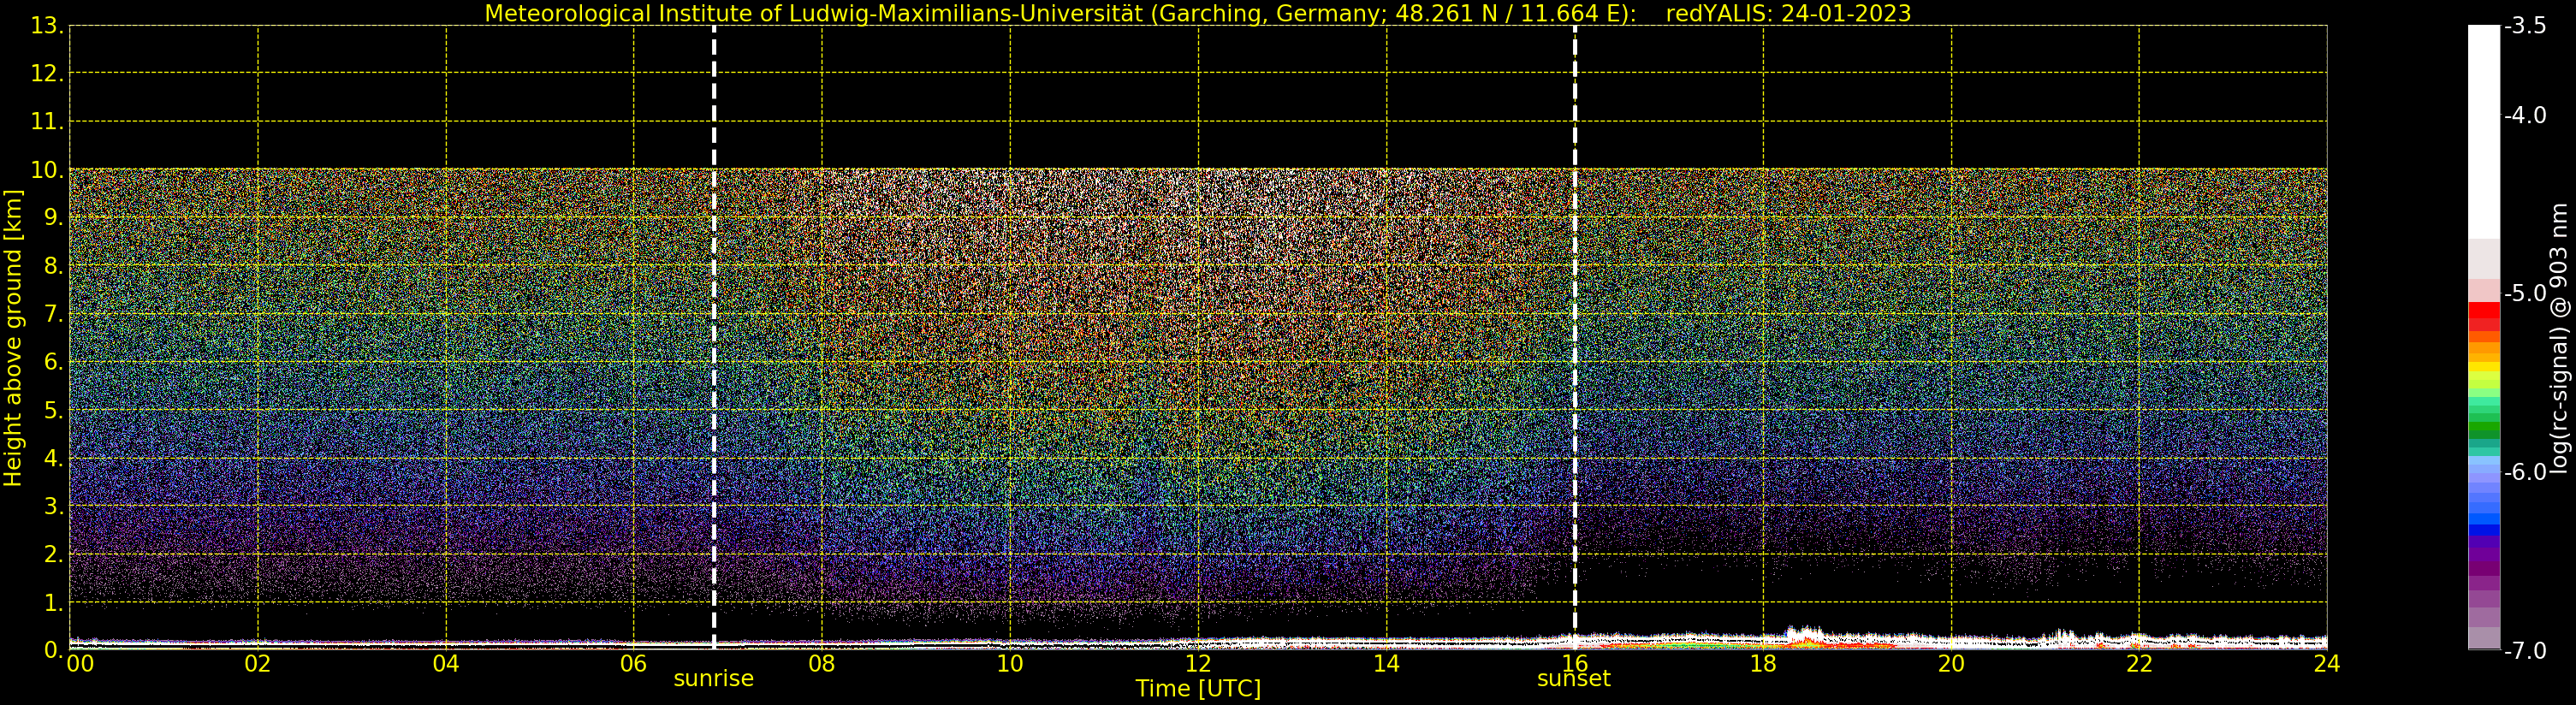Click the 'sunrise' label below the time axis
Viewport: 2576px width, 705px height.
713,679
